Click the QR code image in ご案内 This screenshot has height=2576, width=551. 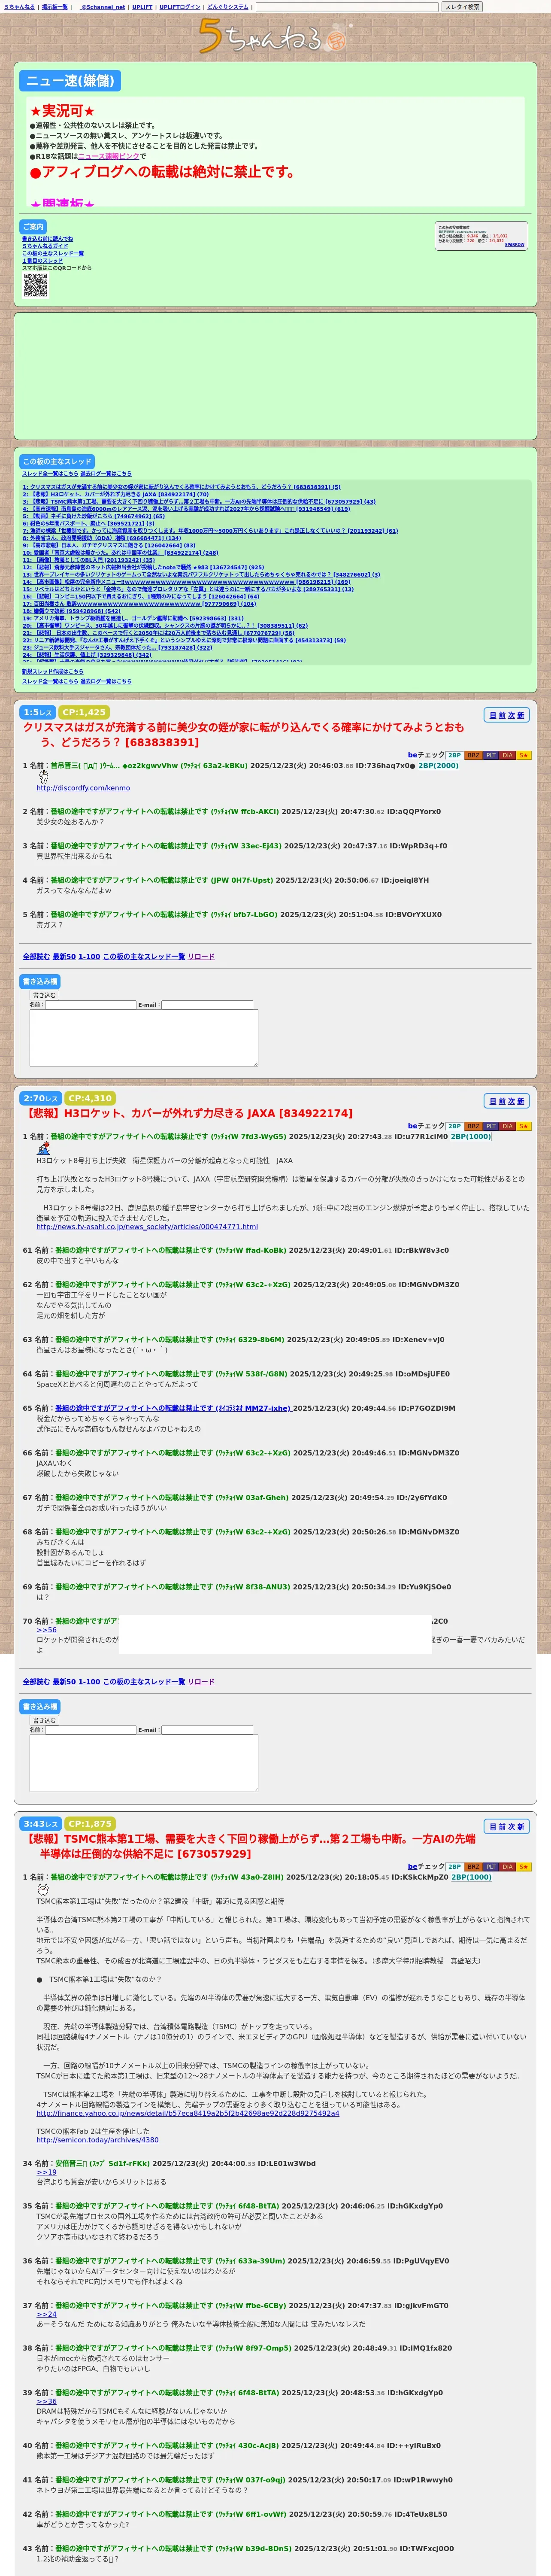point(35,285)
